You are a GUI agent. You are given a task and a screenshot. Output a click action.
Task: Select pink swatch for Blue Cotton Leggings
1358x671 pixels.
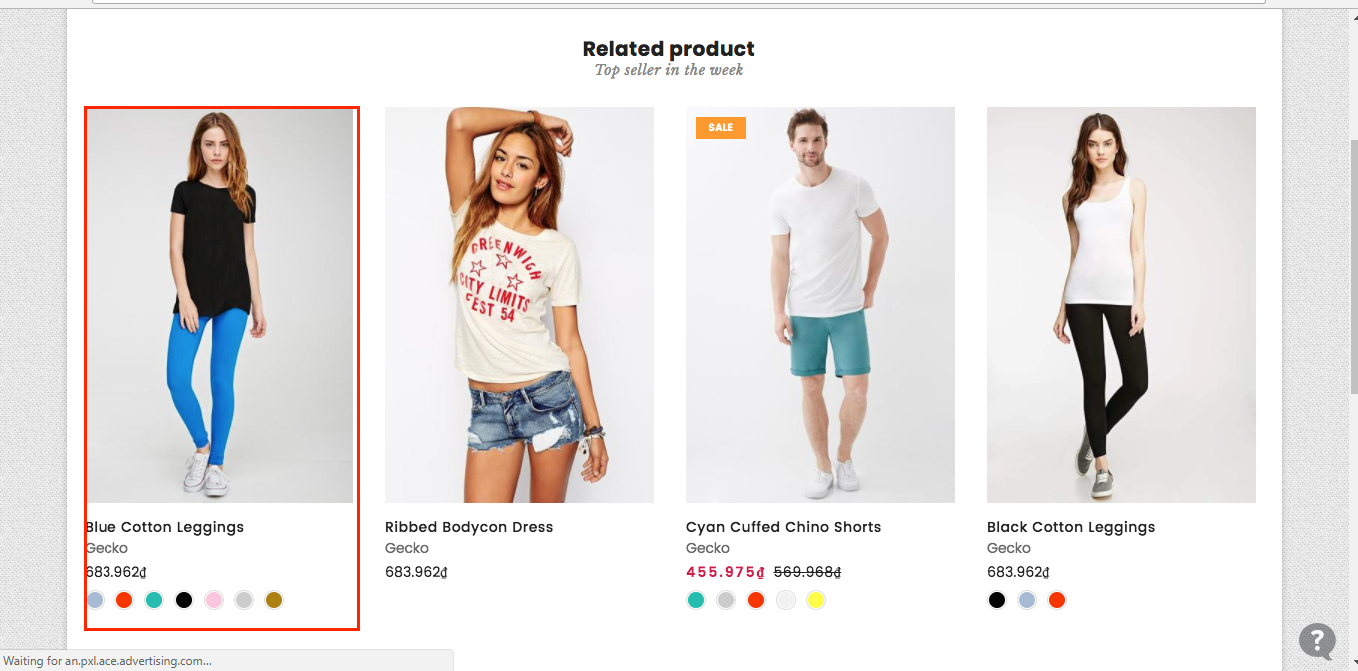[x=214, y=600]
